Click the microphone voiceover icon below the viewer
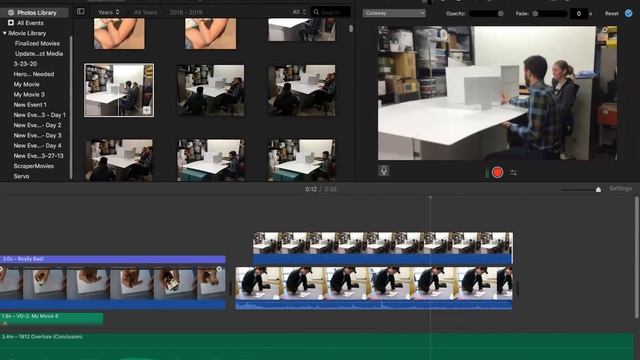 click(383, 170)
